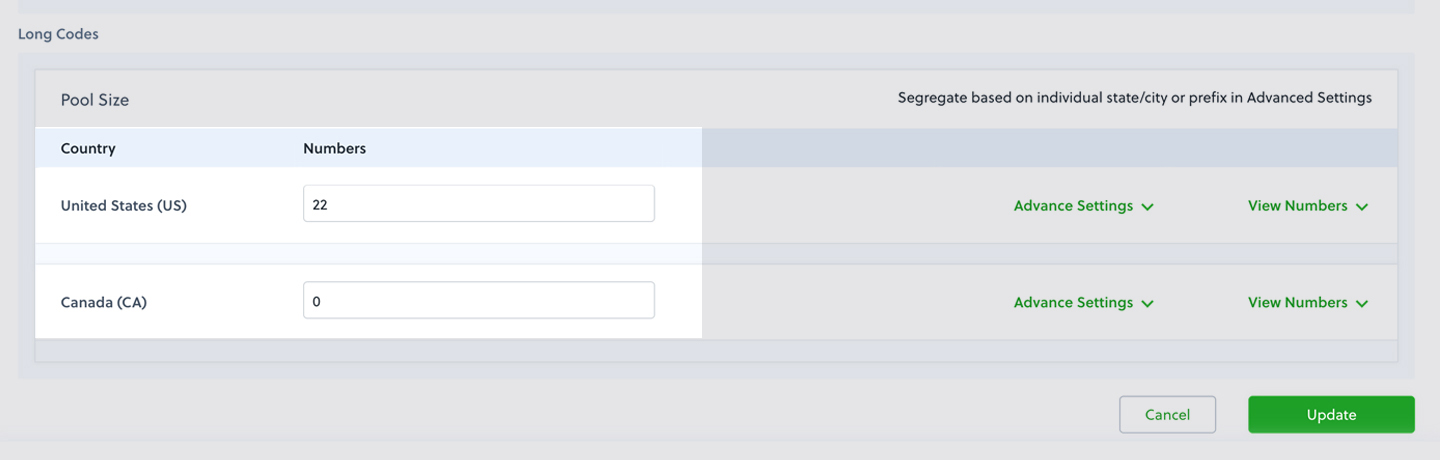Select the Canada (CA) row label
Viewport: 1440px width, 460px height.
tap(104, 303)
